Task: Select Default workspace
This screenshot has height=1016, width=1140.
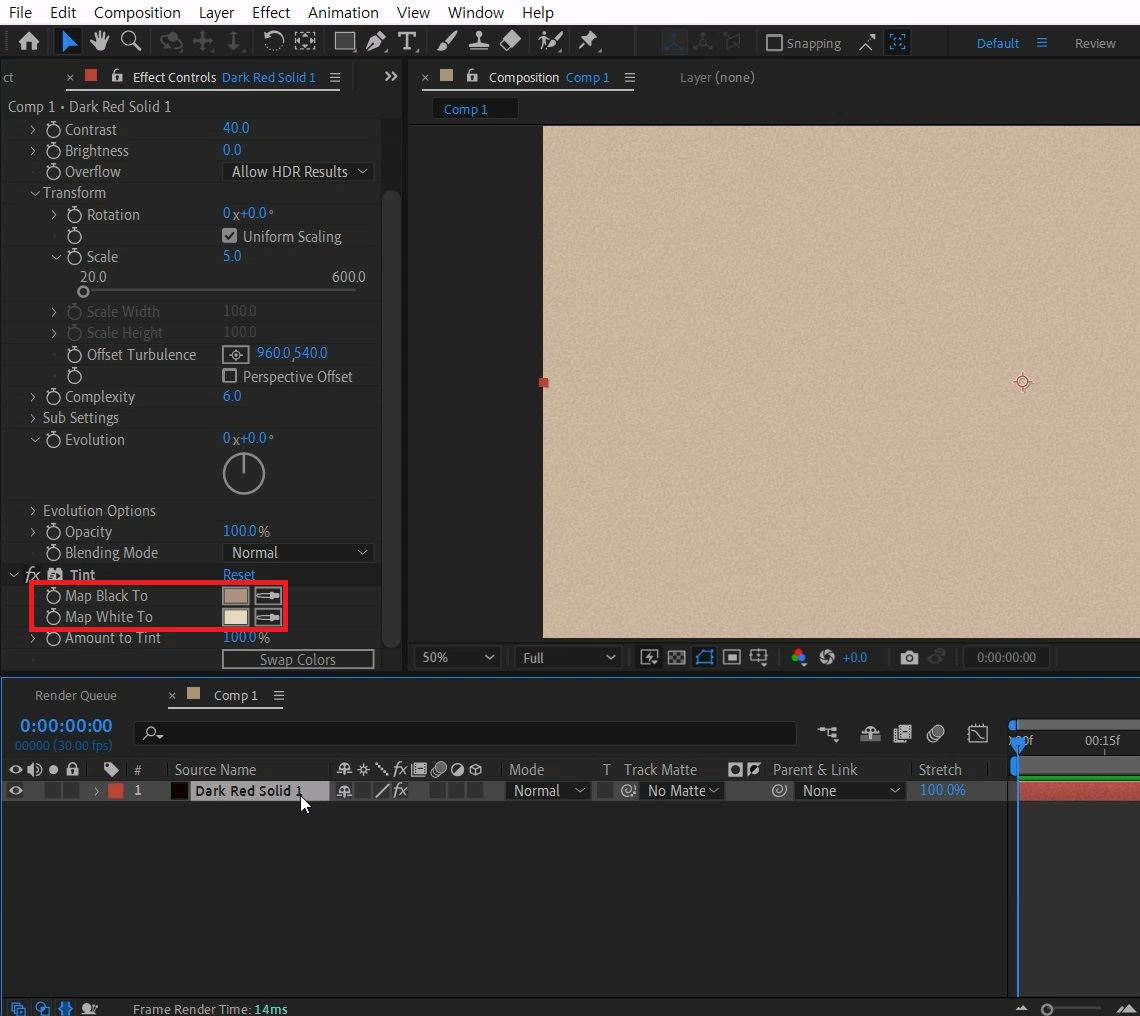Action: pyautogui.click(x=998, y=43)
